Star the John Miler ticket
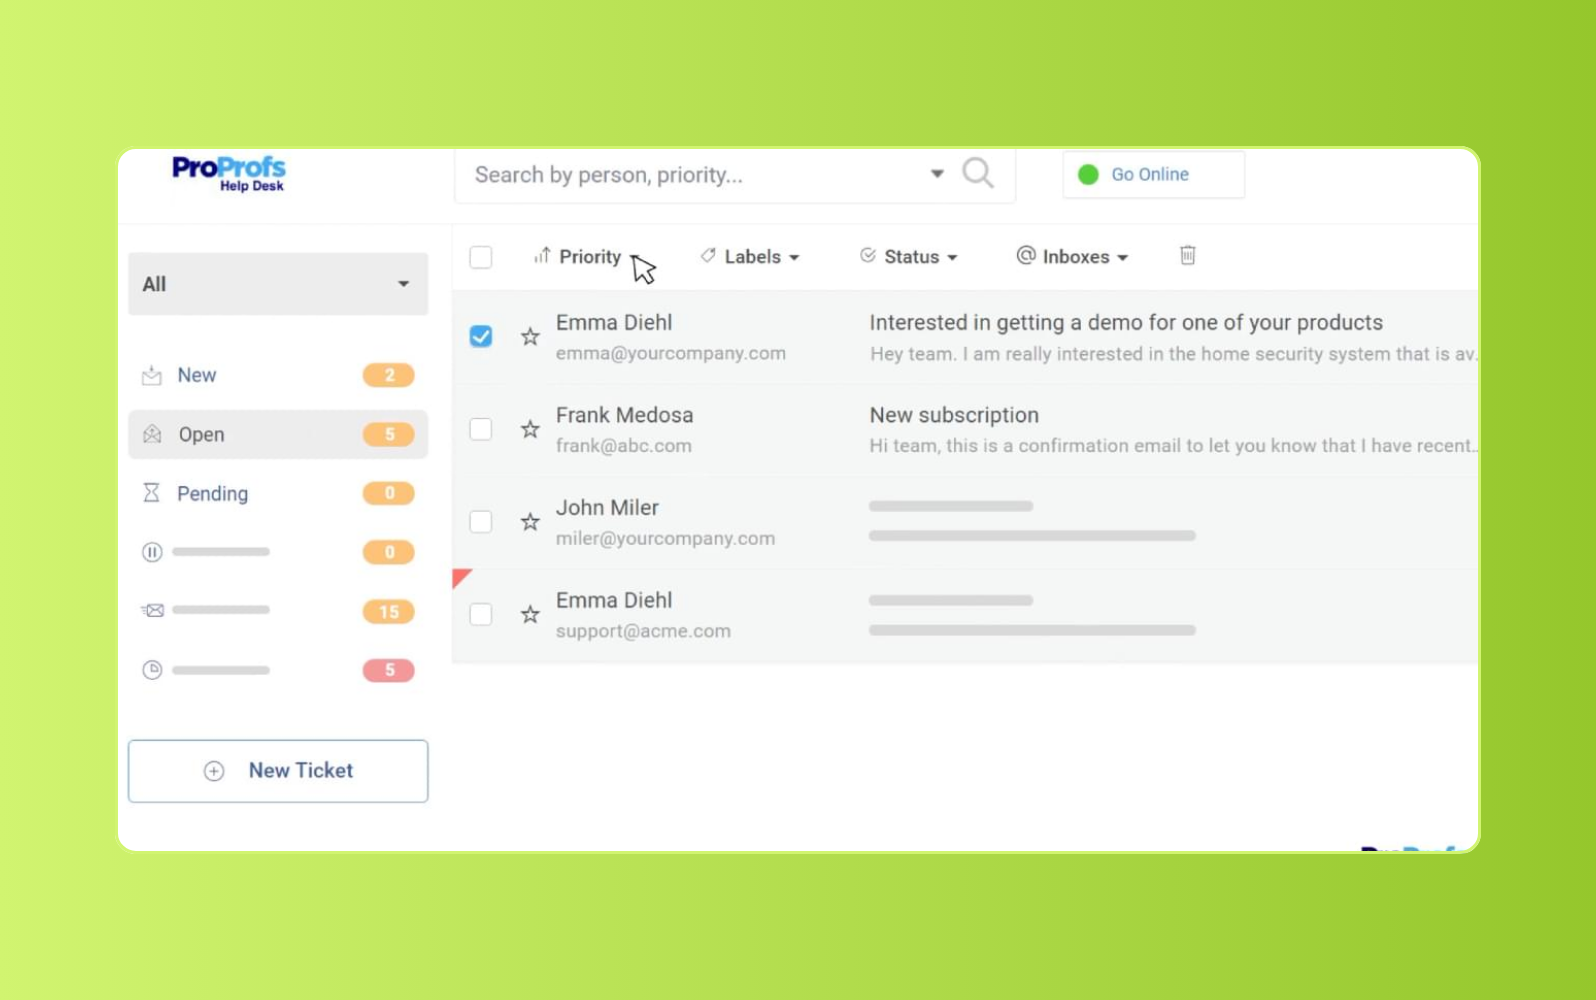The image size is (1596, 1000). click(x=530, y=522)
